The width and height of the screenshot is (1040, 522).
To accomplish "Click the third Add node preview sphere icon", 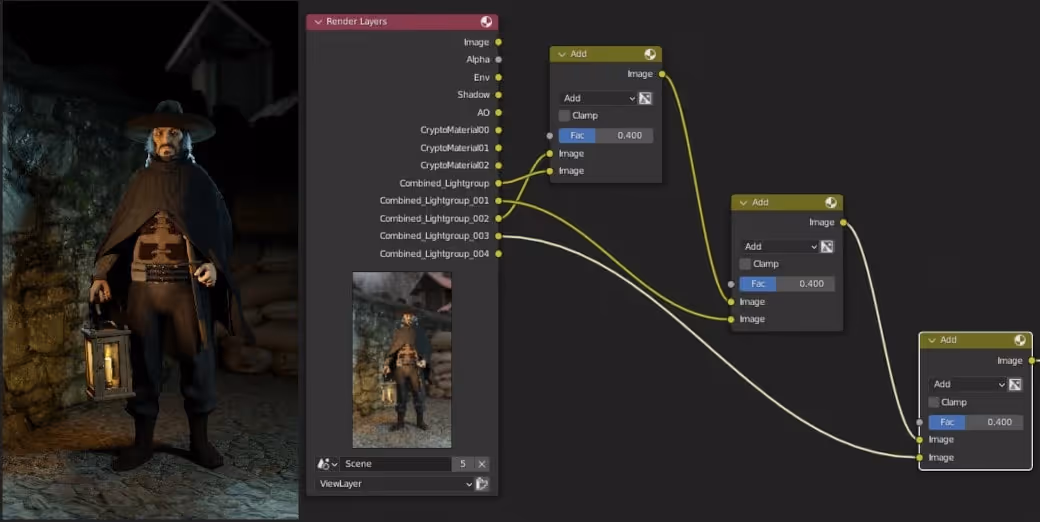I will 1020,340.
